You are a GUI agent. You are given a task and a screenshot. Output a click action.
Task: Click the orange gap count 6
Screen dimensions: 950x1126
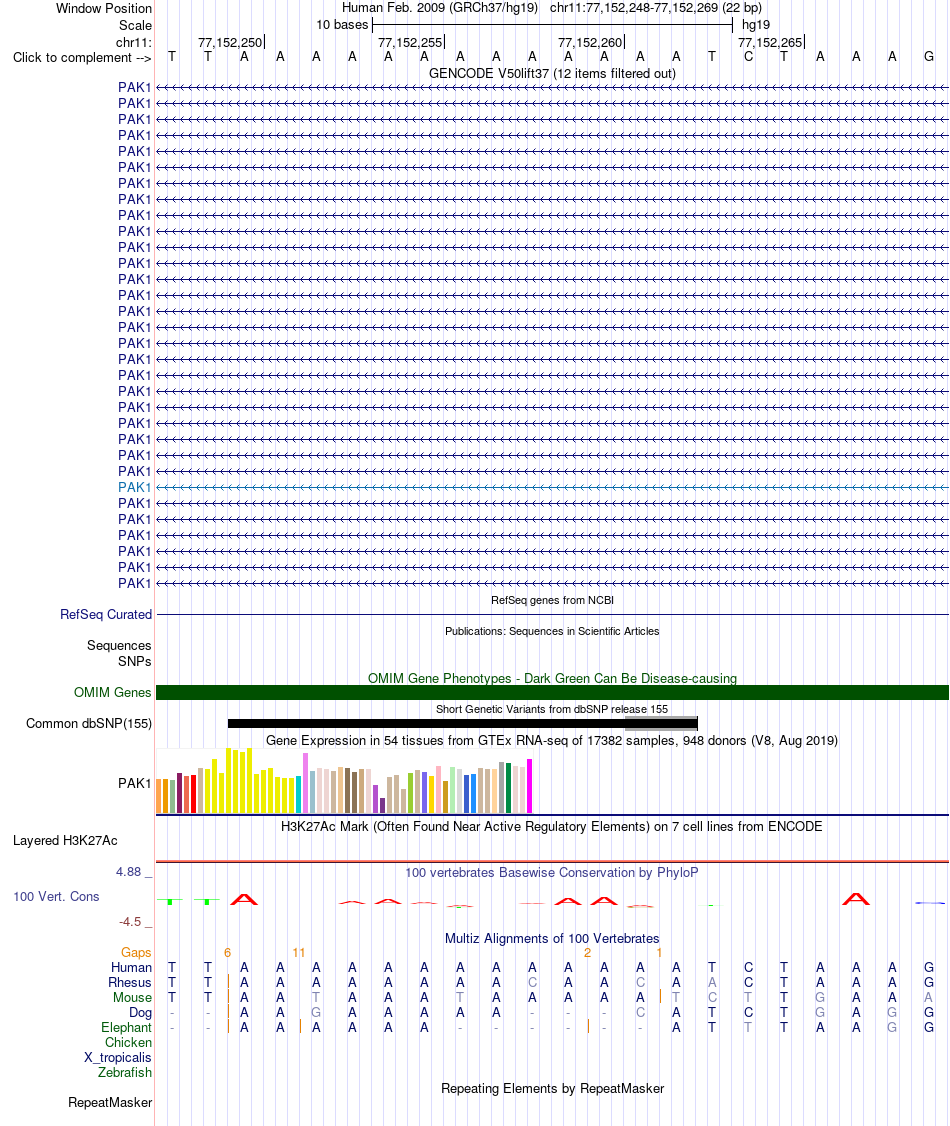pyautogui.click(x=228, y=953)
